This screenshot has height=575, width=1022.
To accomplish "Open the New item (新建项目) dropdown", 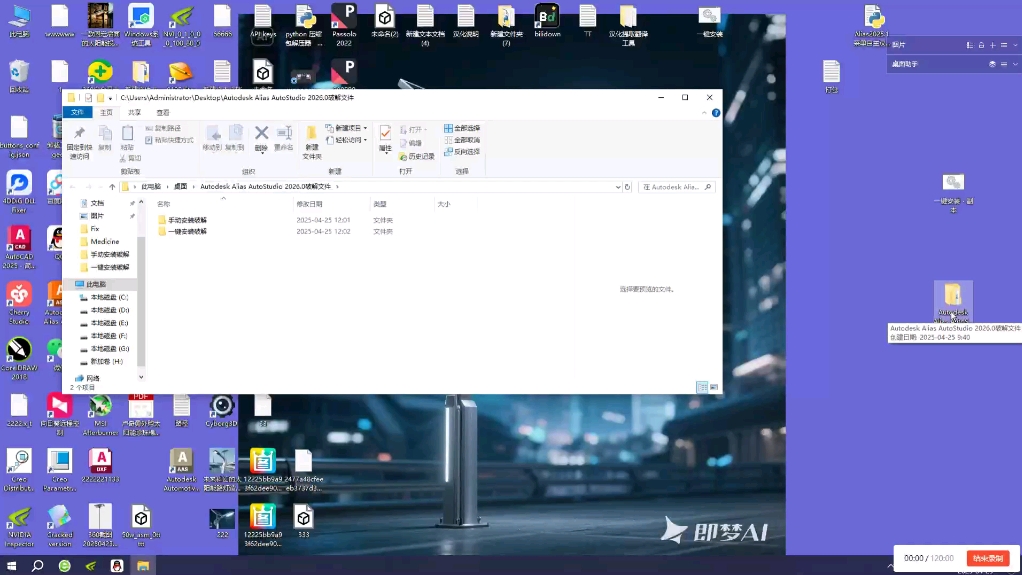I will pos(346,128).
